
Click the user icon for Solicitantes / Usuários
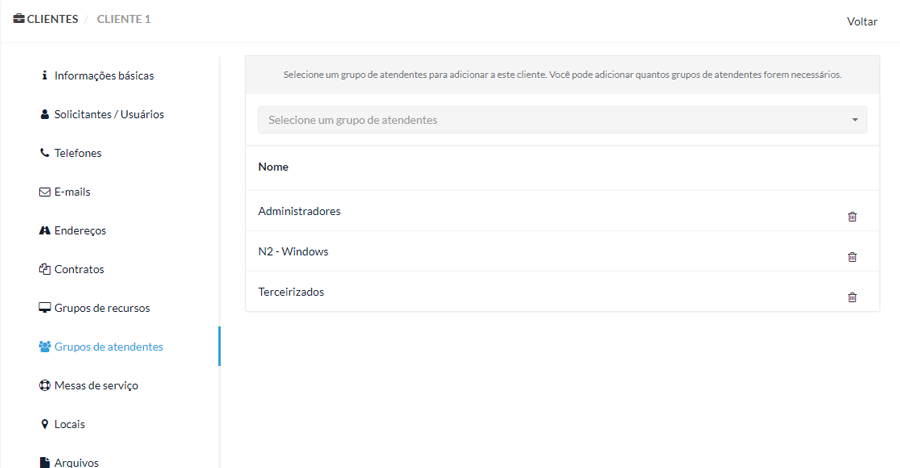[x=44, y=114]
